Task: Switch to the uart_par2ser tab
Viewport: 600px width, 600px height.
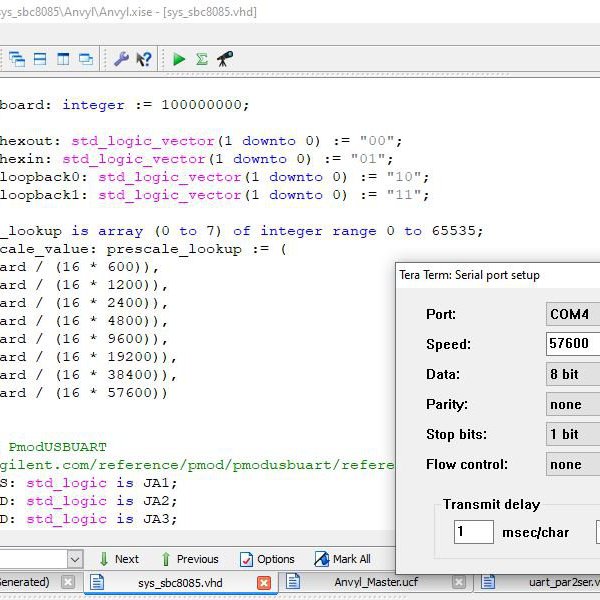Action: click(562, 582)
